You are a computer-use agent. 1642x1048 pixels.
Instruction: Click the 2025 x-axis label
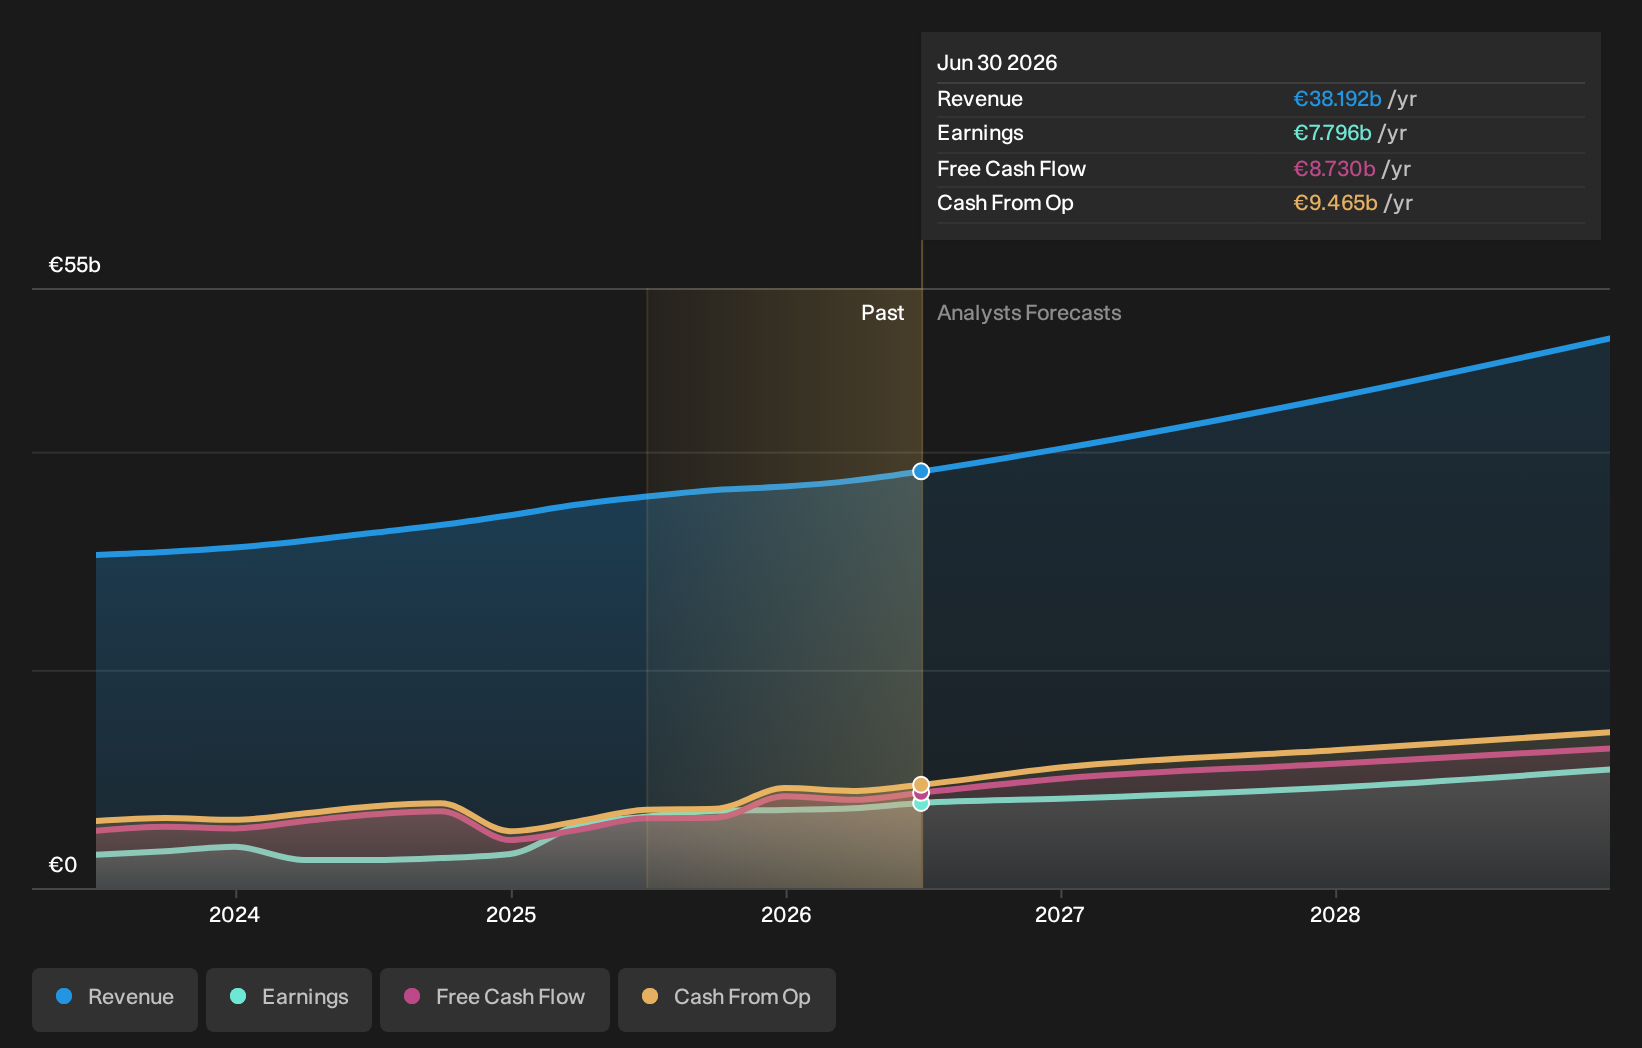click(x=511, y=914)
